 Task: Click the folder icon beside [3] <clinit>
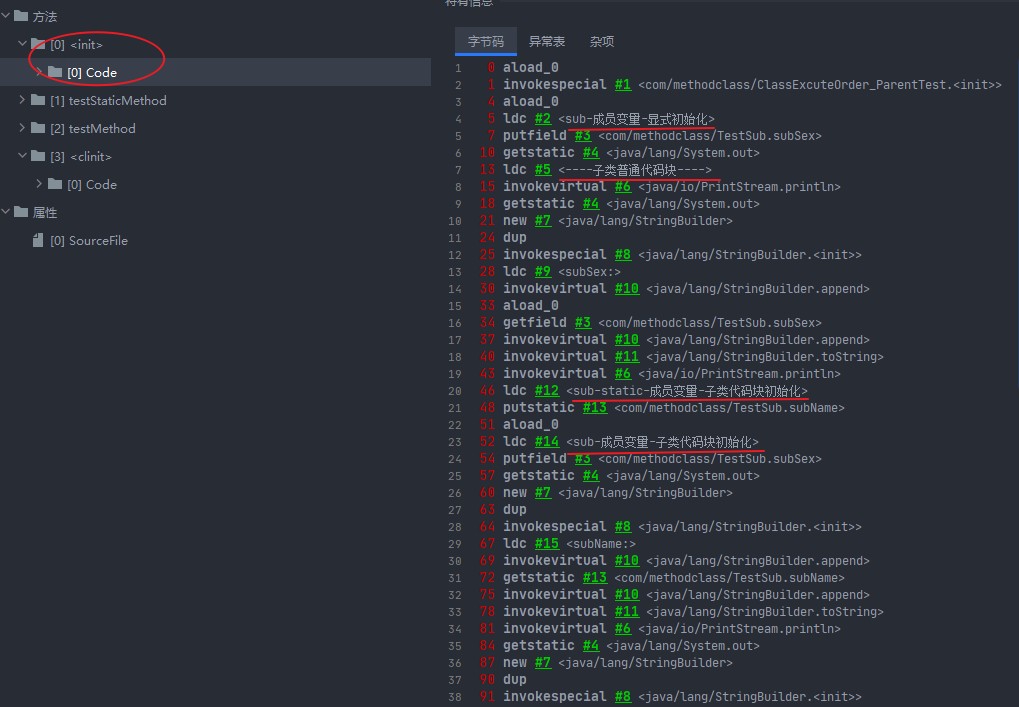pyautogui.click(x=38, y=155)
